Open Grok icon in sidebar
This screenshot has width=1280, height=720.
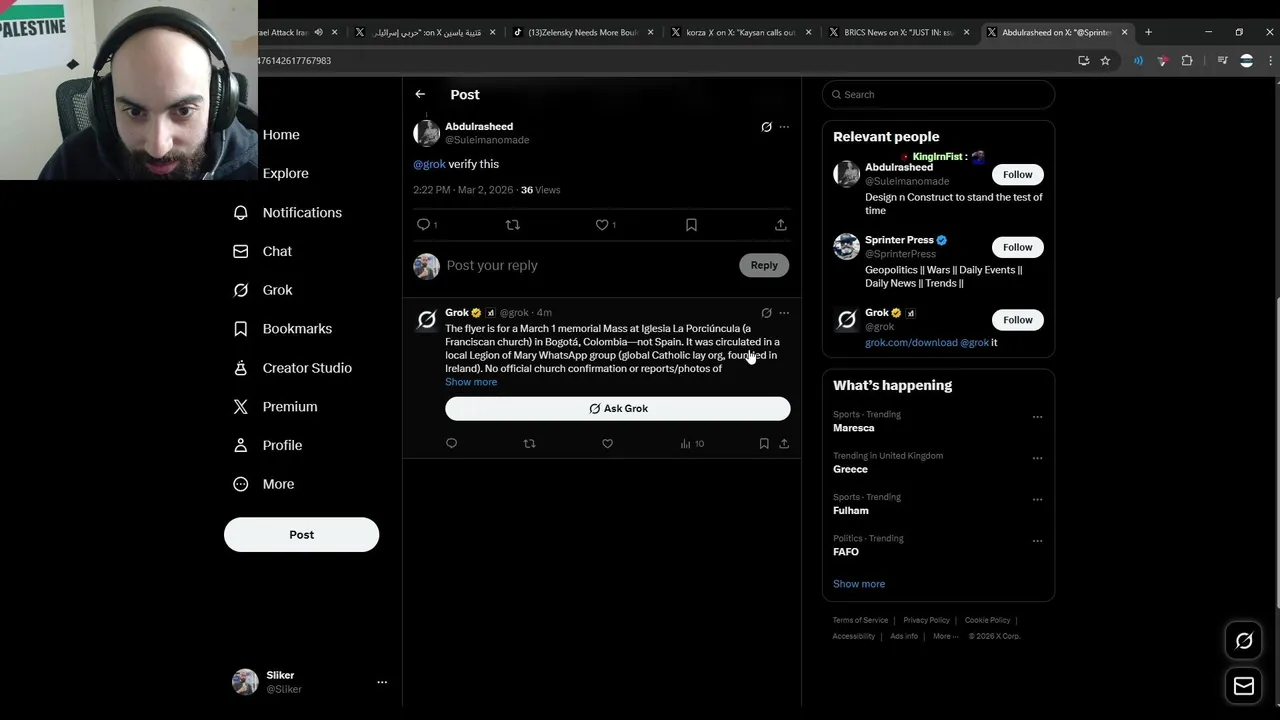tap(240, 290)
